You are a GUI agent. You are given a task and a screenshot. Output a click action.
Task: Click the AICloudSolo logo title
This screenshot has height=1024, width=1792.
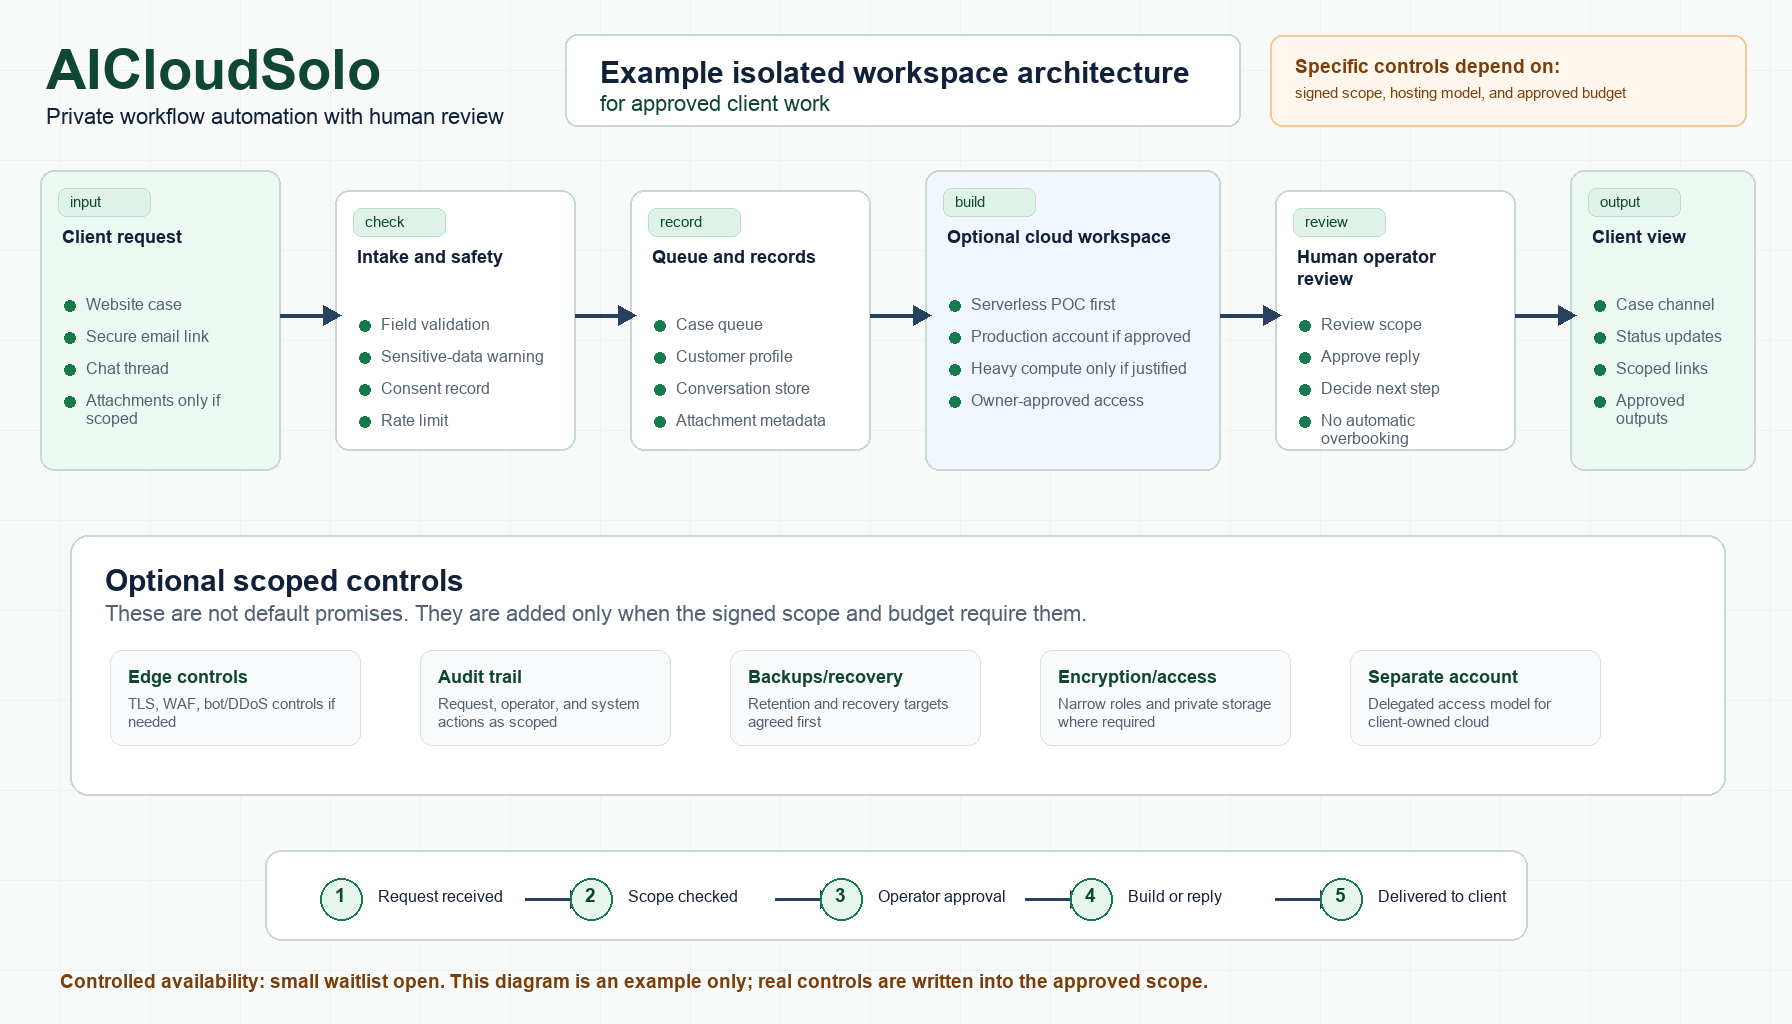[213, 70]
